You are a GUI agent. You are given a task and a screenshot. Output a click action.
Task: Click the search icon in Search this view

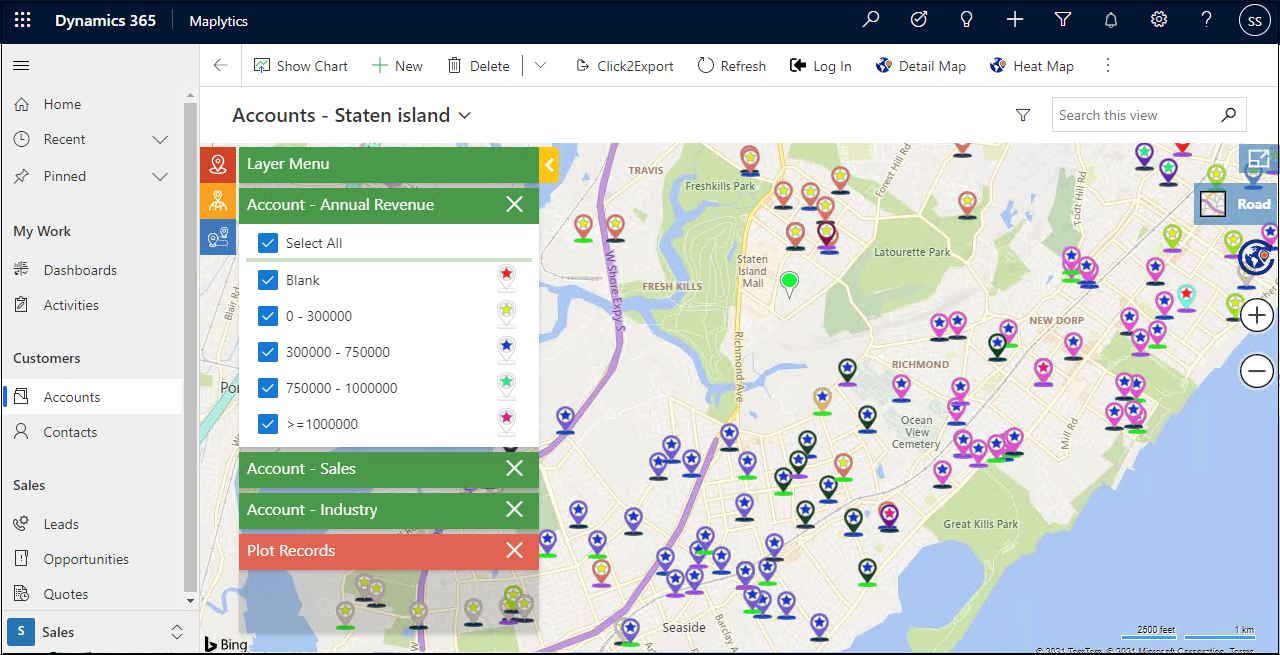pyautogui.click(x=1229, y=115)
